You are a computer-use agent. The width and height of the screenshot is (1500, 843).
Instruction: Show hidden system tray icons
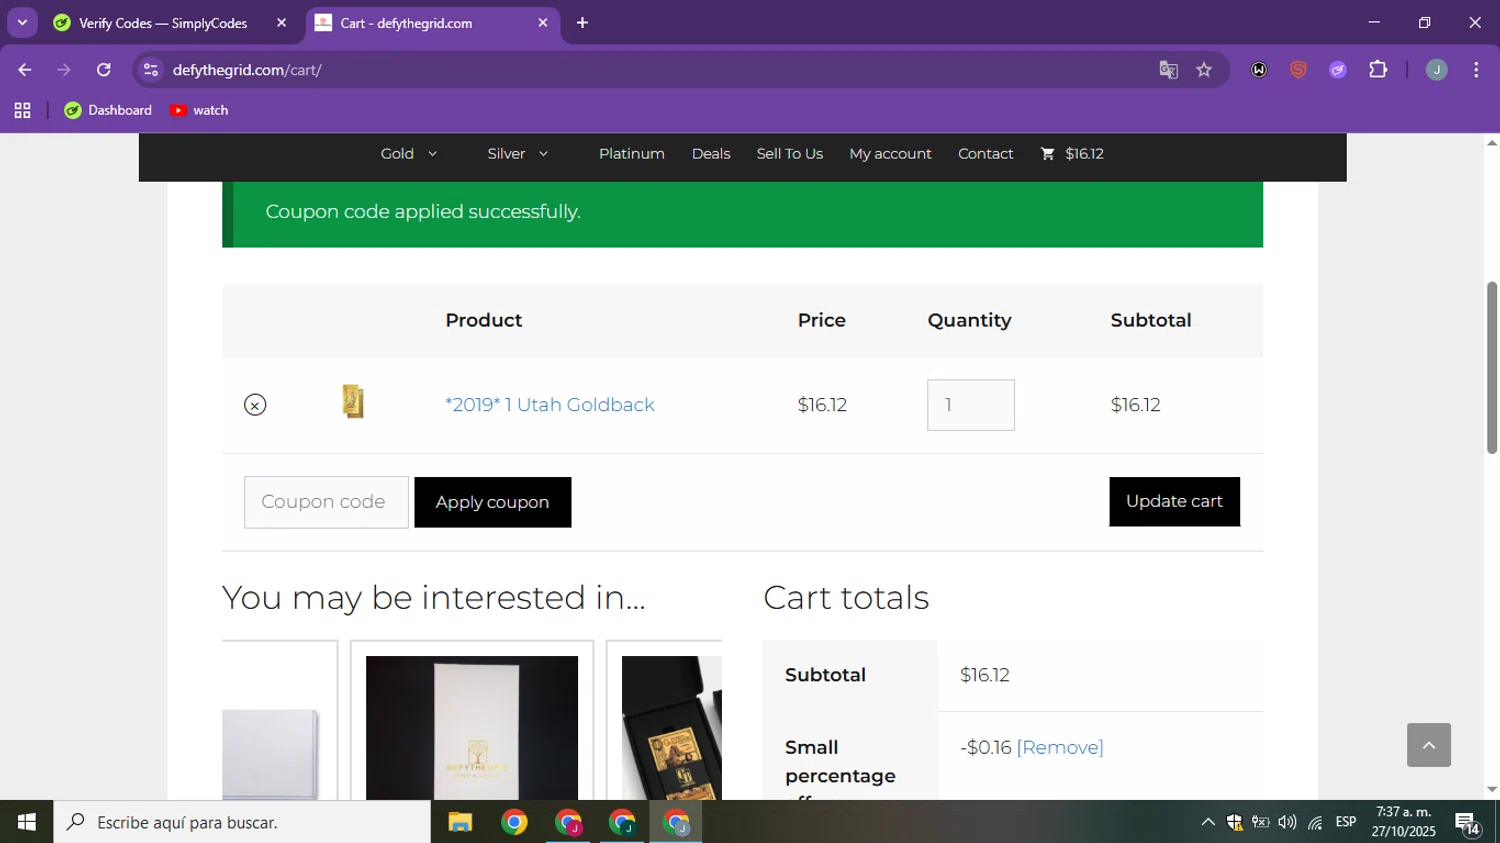(x=1208, y=822)
